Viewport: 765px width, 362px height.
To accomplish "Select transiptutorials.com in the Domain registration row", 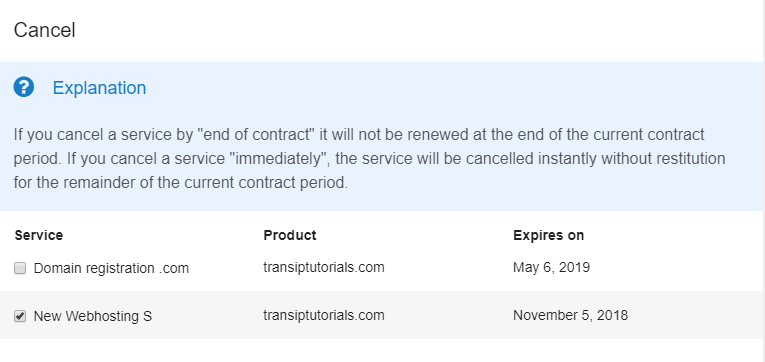I will coord(324,267).
